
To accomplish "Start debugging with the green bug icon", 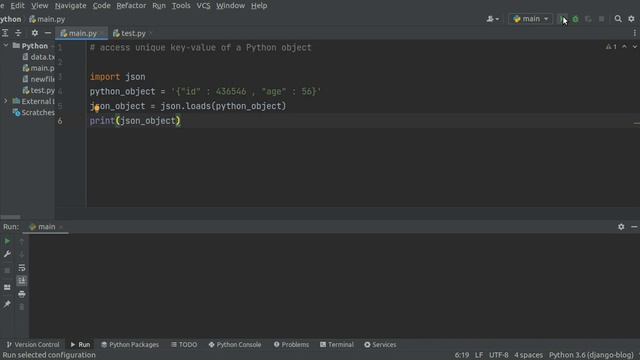I will point(576,19).
